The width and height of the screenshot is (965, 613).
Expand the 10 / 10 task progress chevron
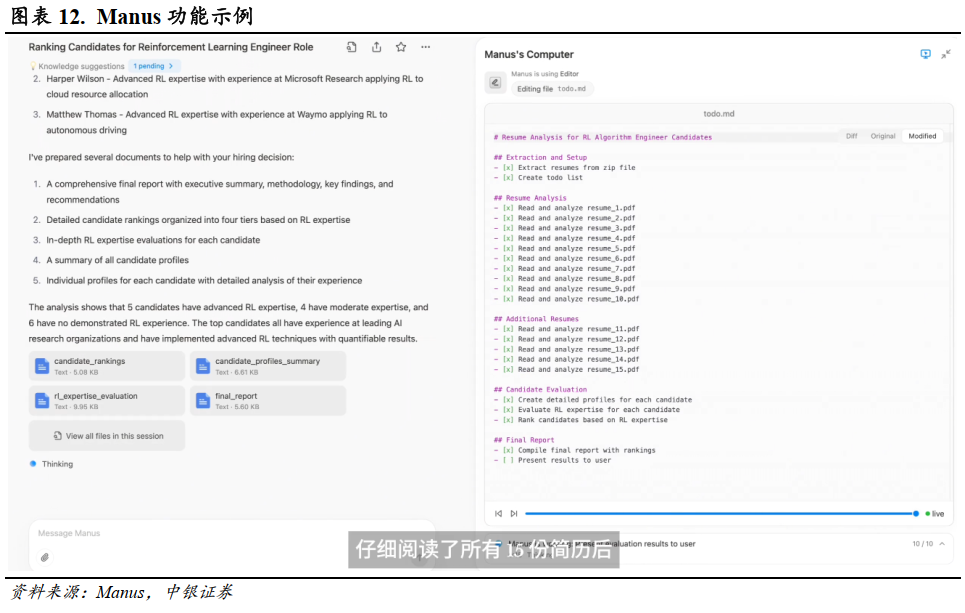[x=944, y=544]
